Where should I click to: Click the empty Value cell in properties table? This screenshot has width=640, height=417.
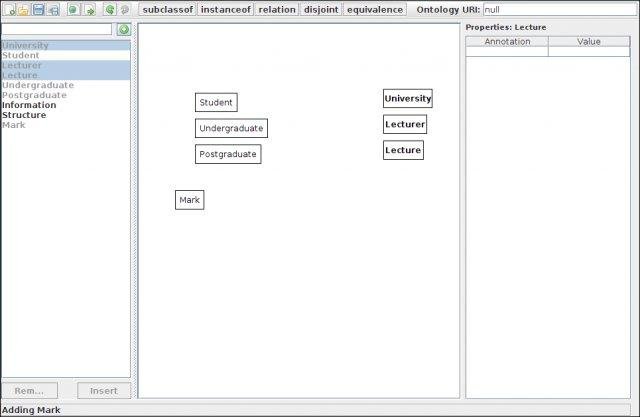589,51
